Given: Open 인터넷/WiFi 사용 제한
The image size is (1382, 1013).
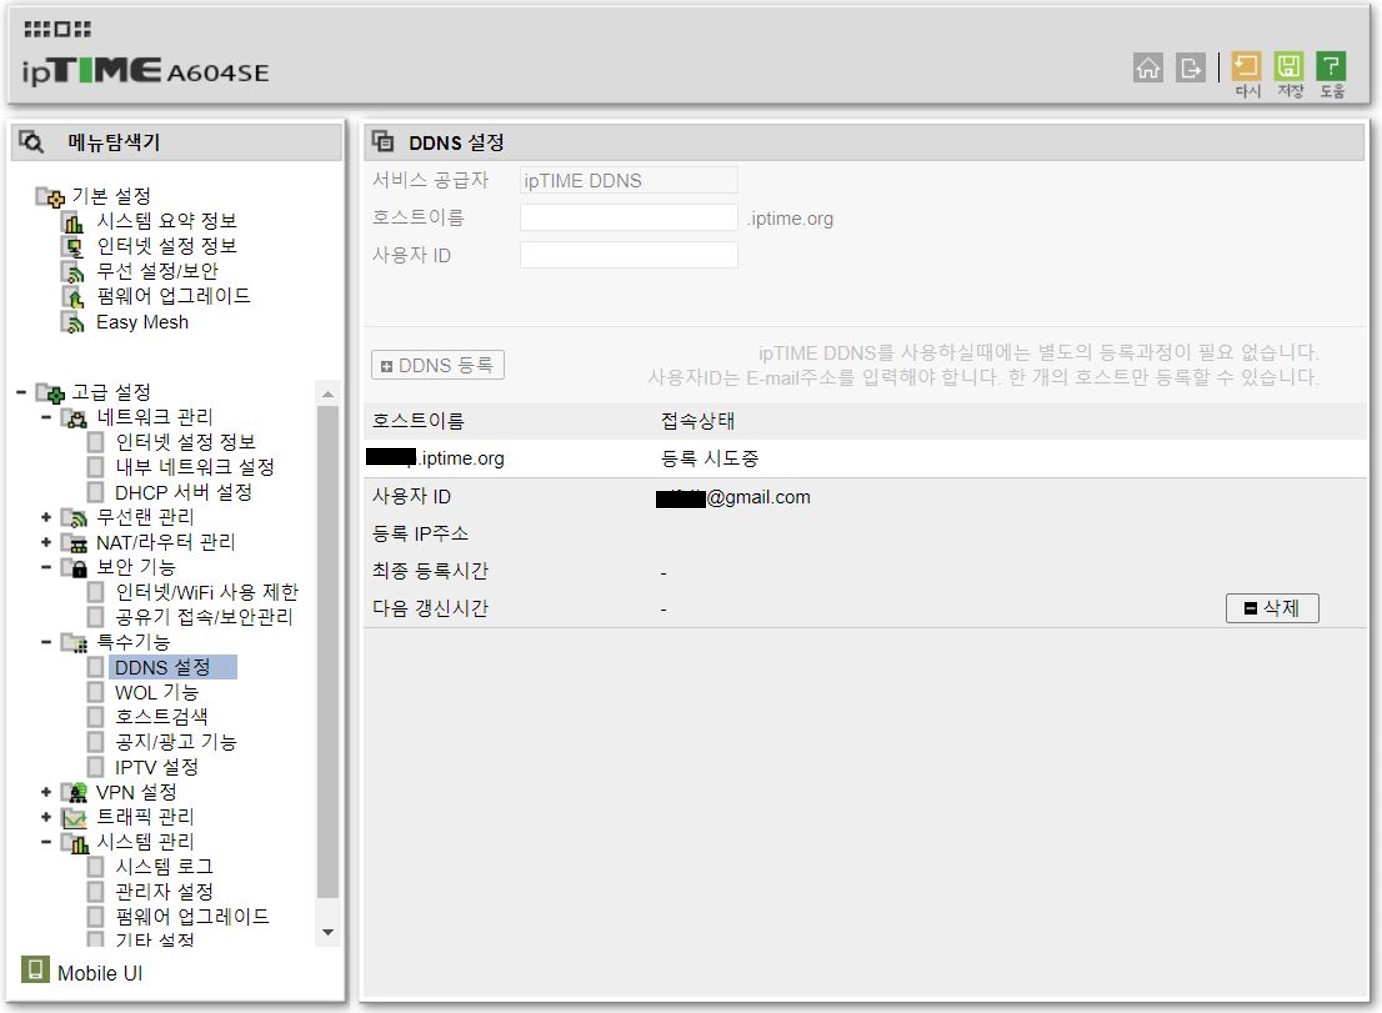Looking at the screenshot, I should coord(207,592).
